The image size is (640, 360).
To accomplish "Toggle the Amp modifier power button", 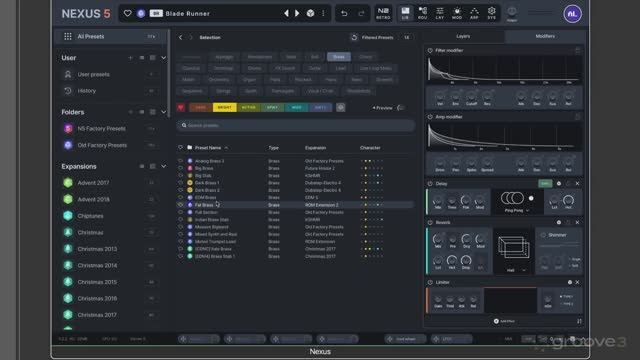I will (x=430, y=117).
